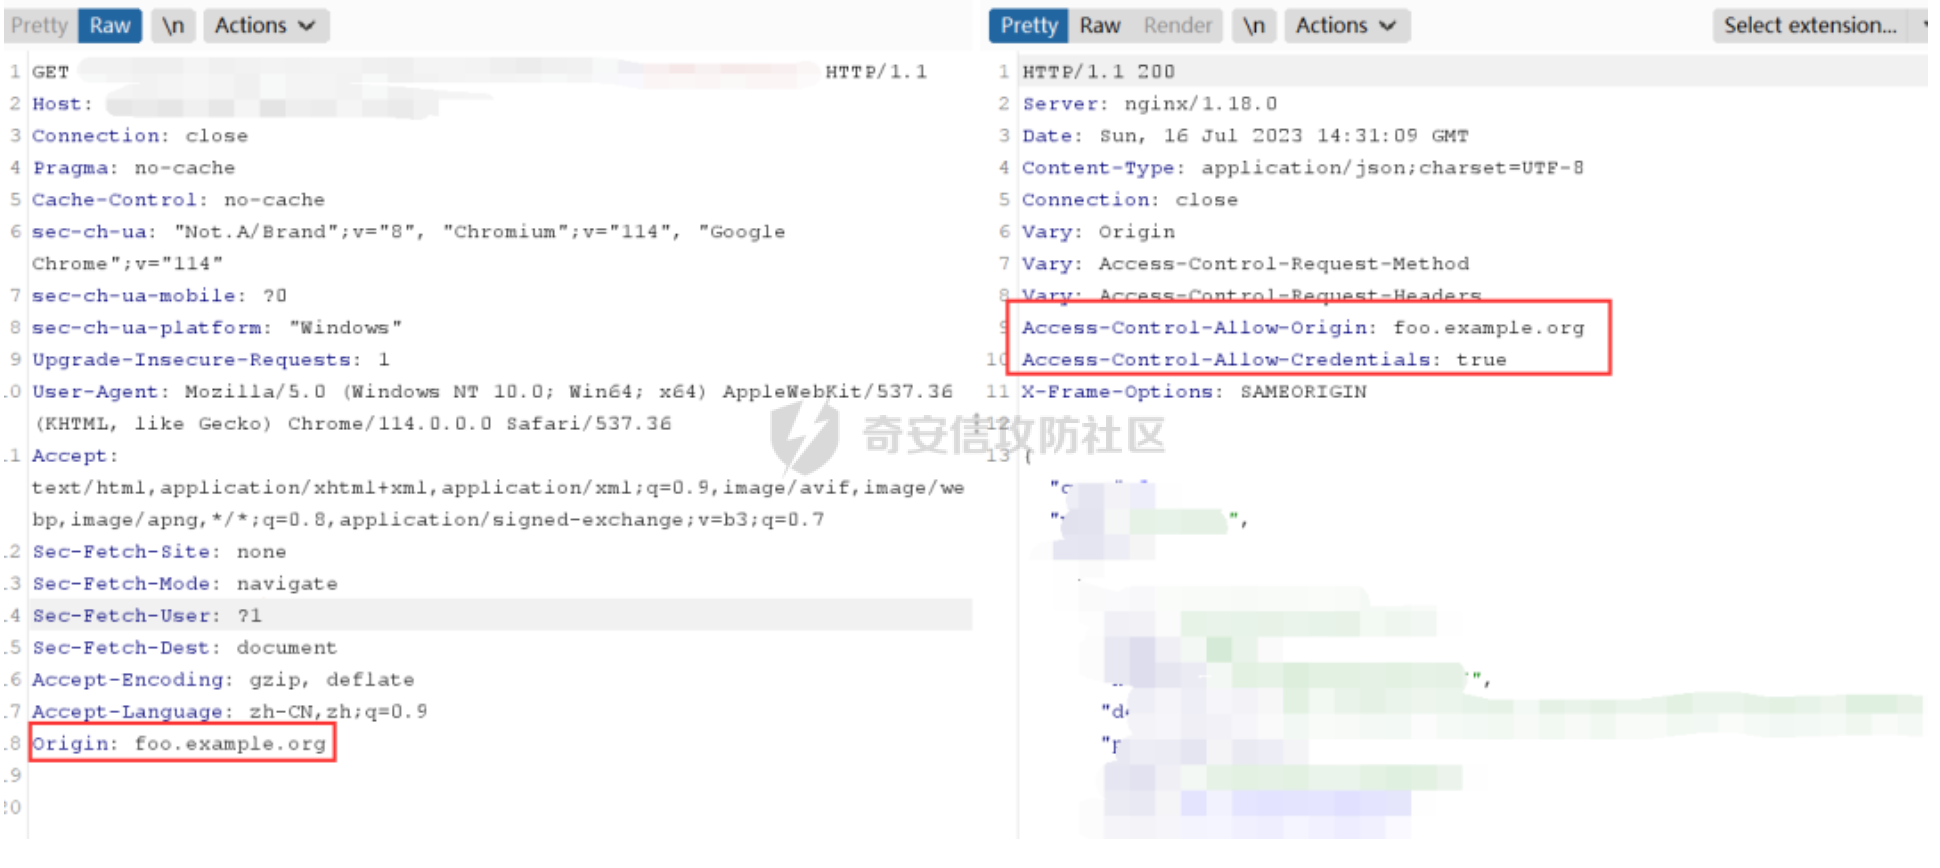
Task: Click the Server nginx header line
Action: click(x=1149, y=104)
